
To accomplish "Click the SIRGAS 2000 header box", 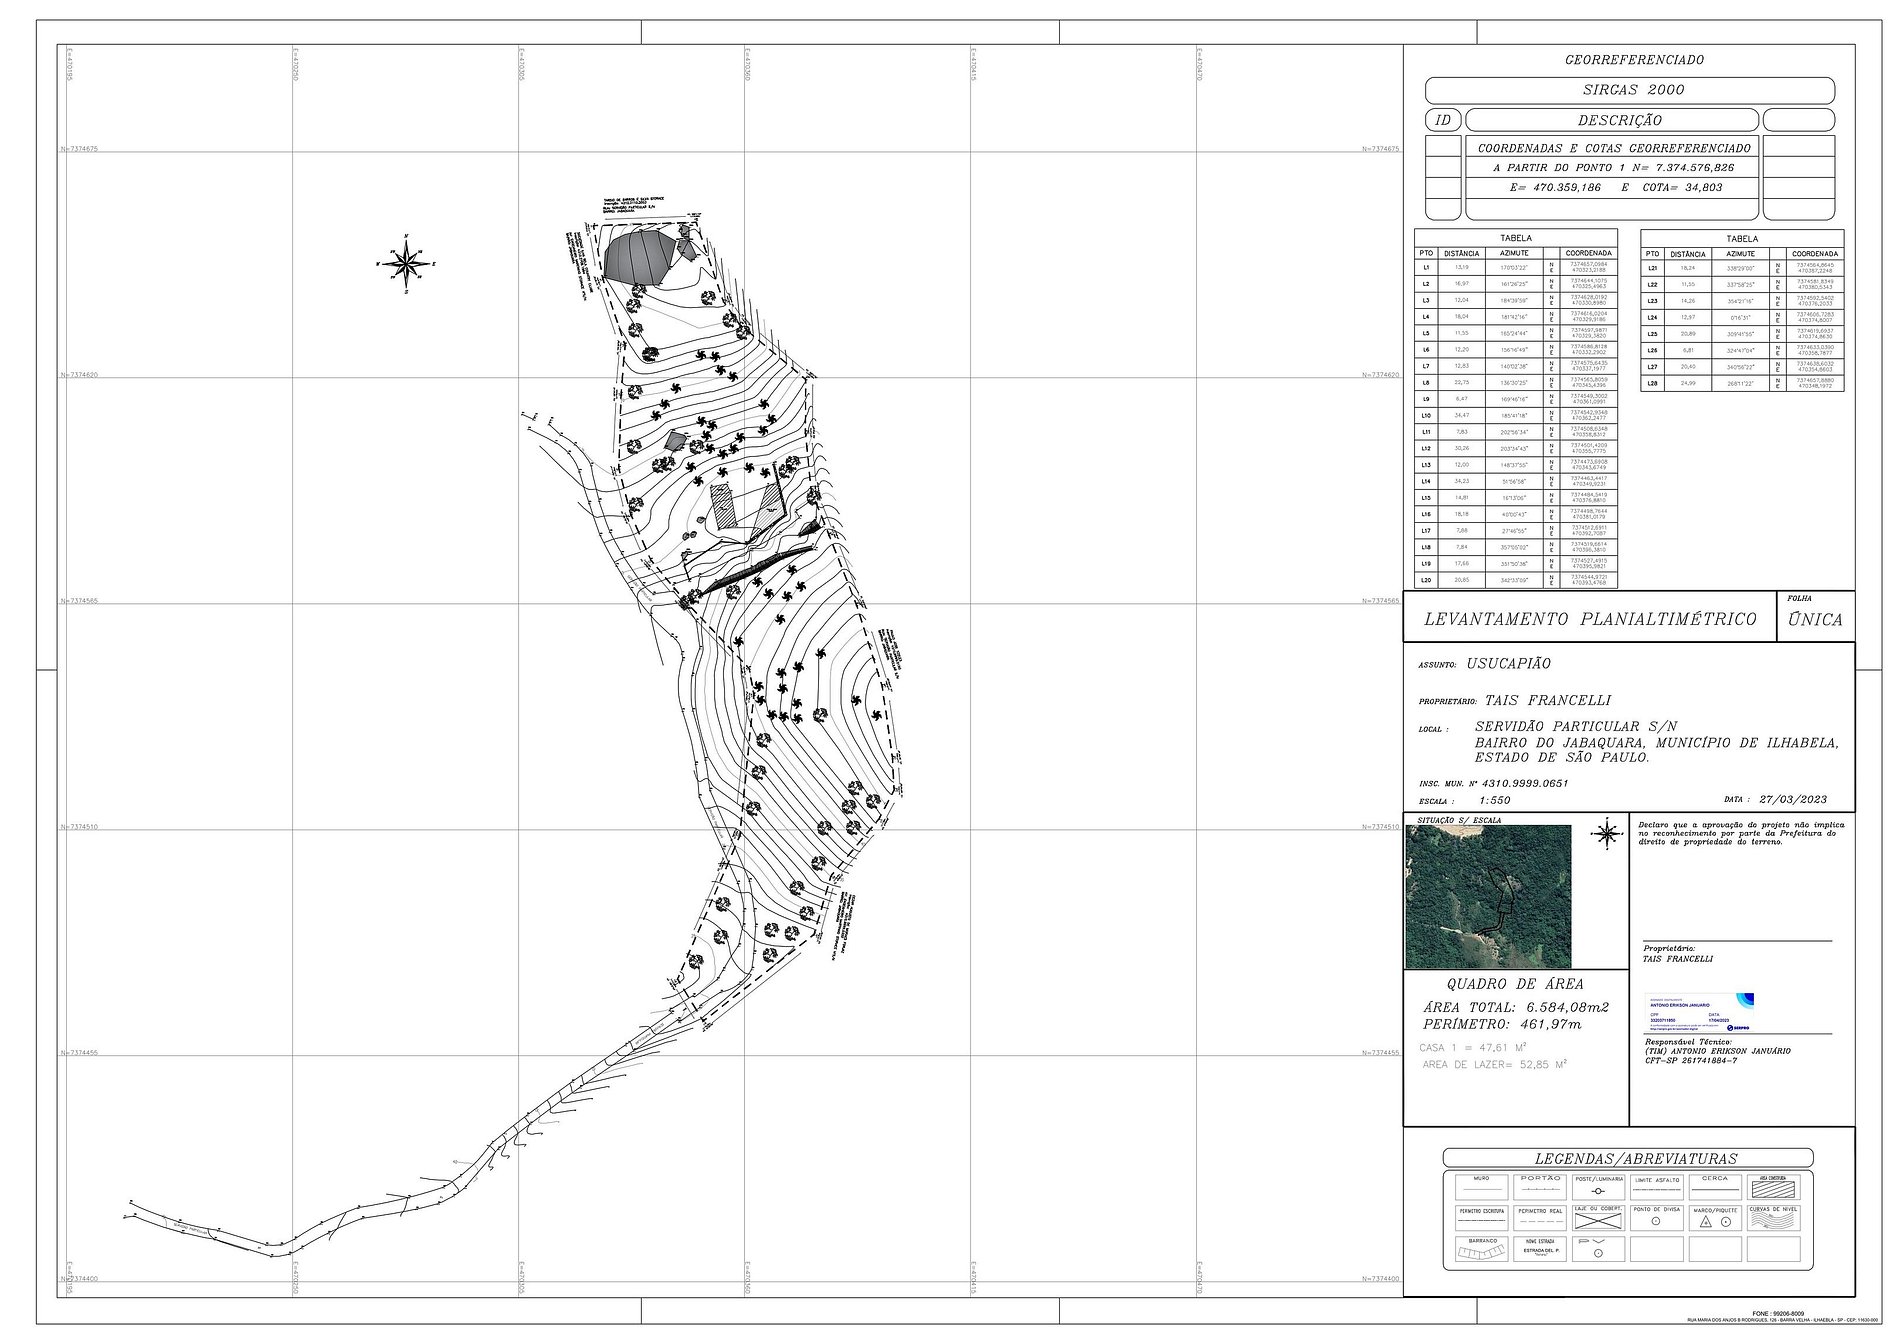I will click(1629, 90).
